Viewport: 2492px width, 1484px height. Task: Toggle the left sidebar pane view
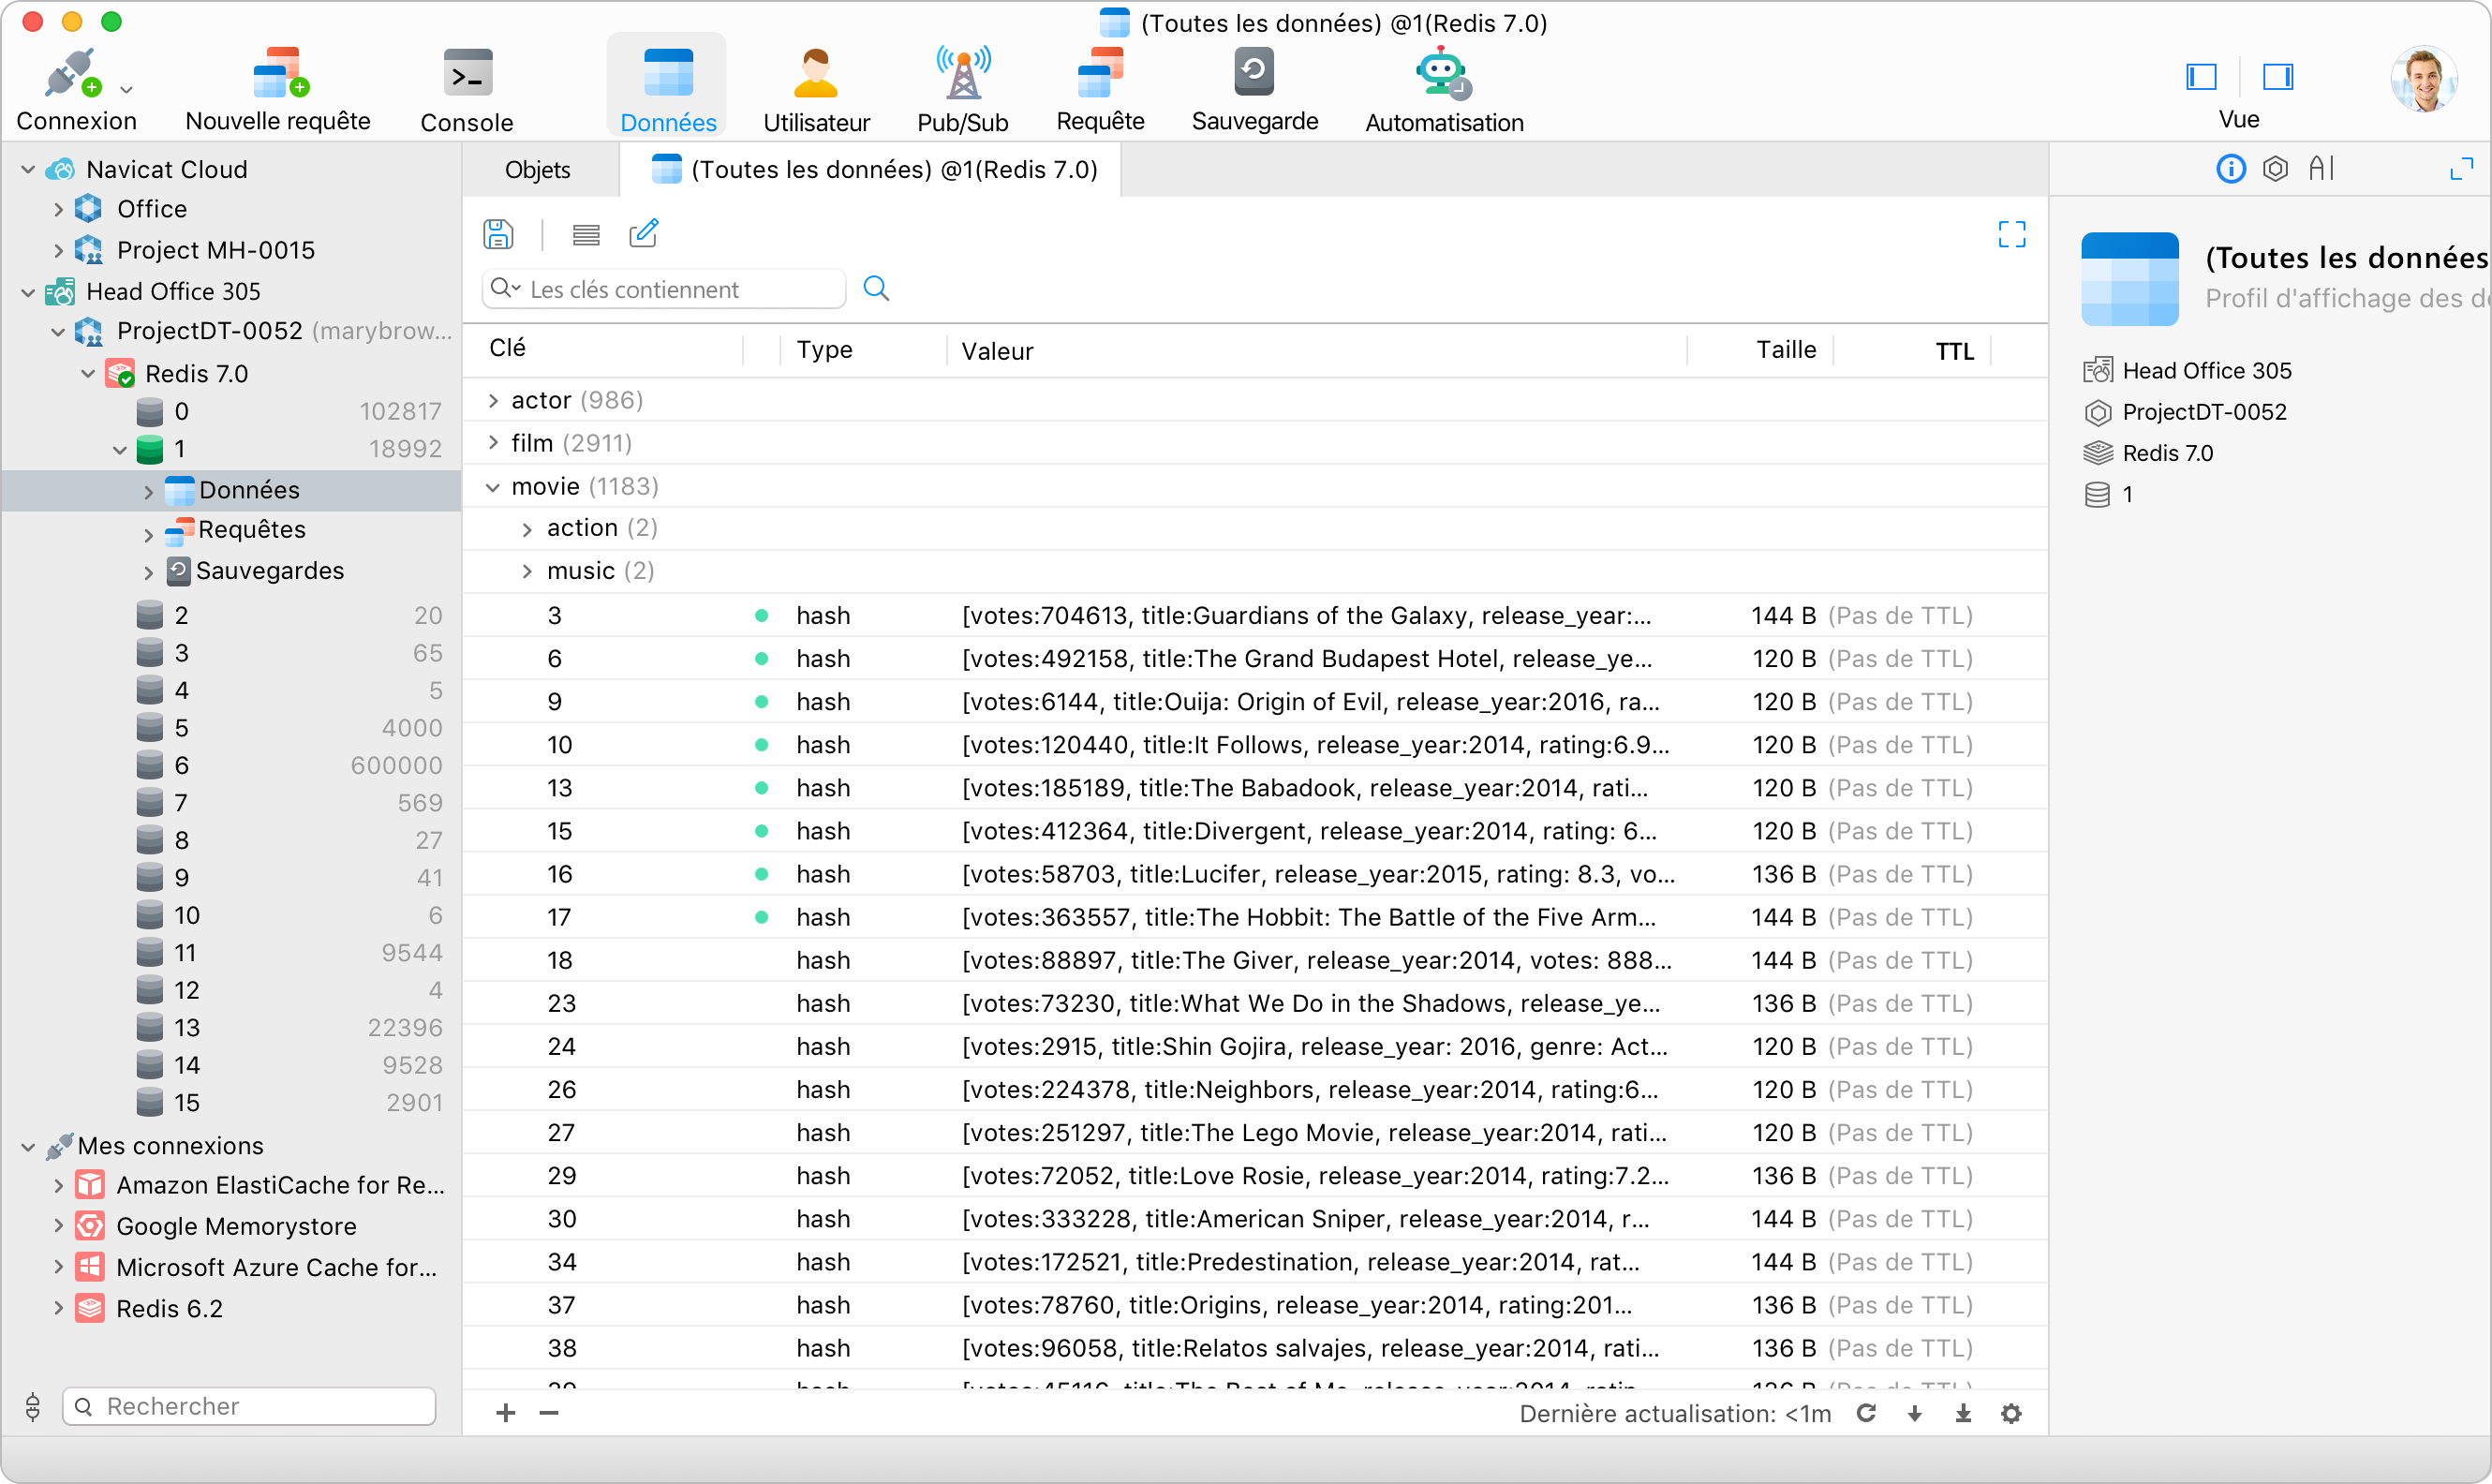click(x=2201, y=77)
